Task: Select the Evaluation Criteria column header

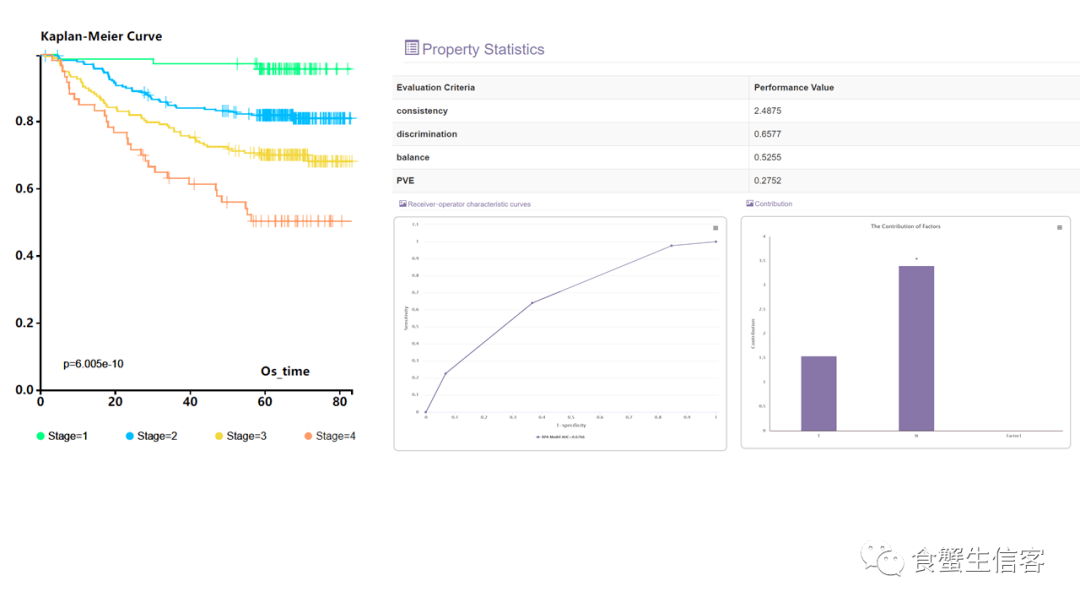Action: point(436,88)
